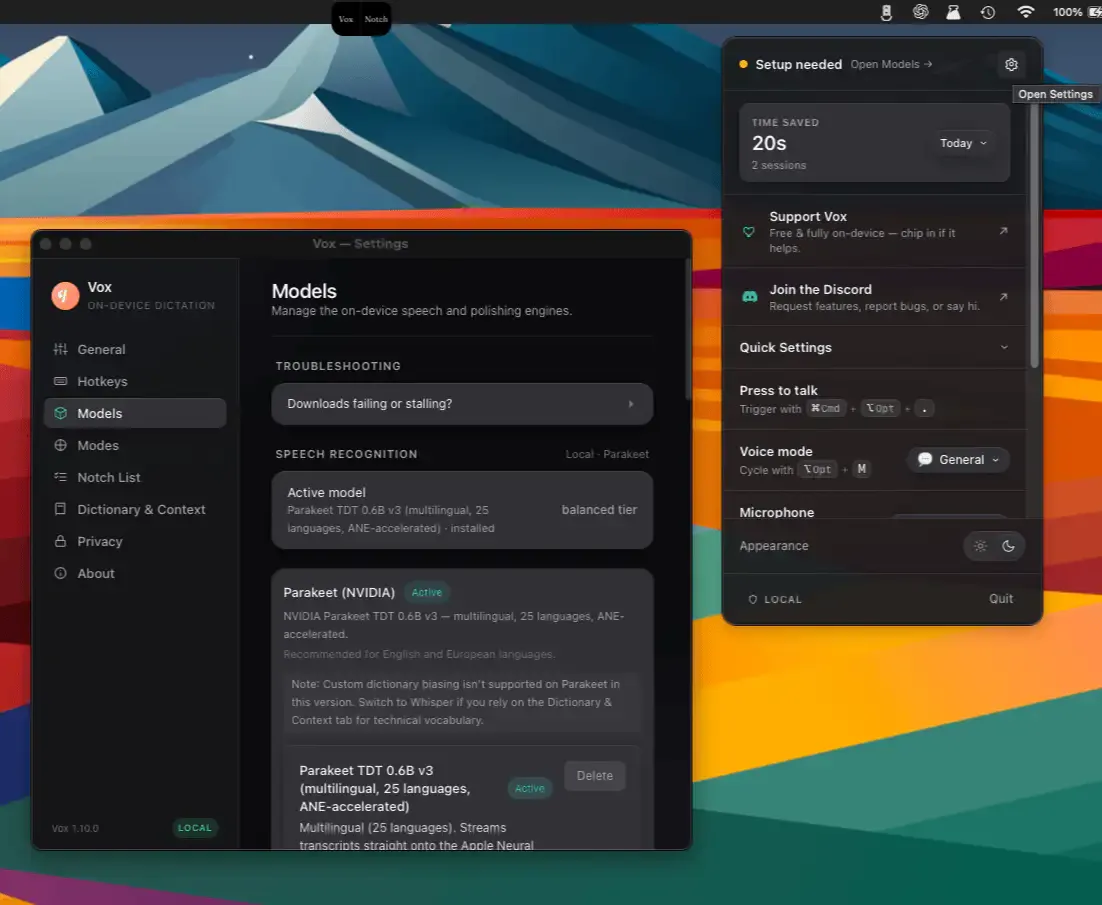Click the Hotkeys keyboard icon

(60, 382)
